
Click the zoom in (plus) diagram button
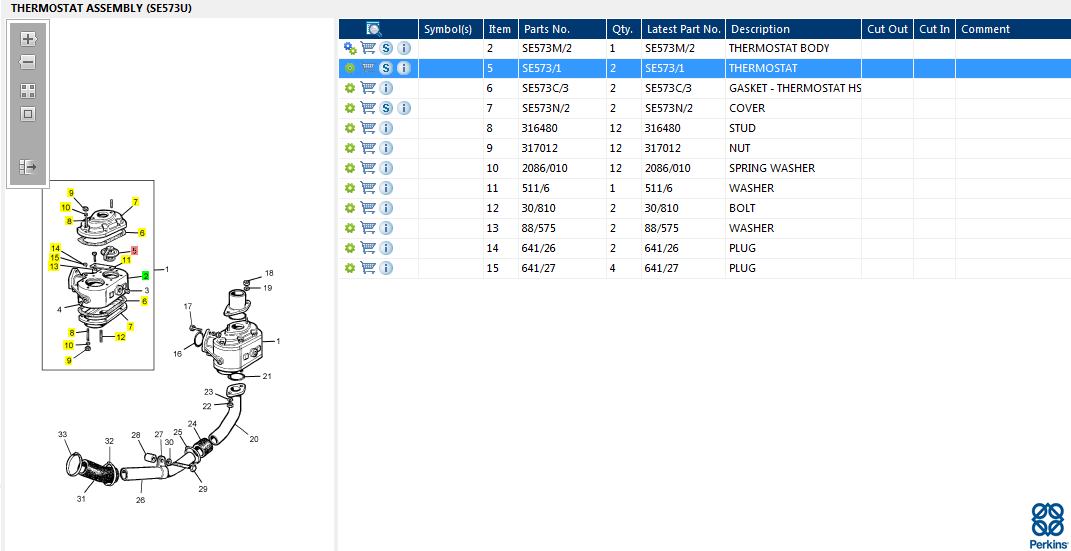pyautogui.click(x=28, y=39)
